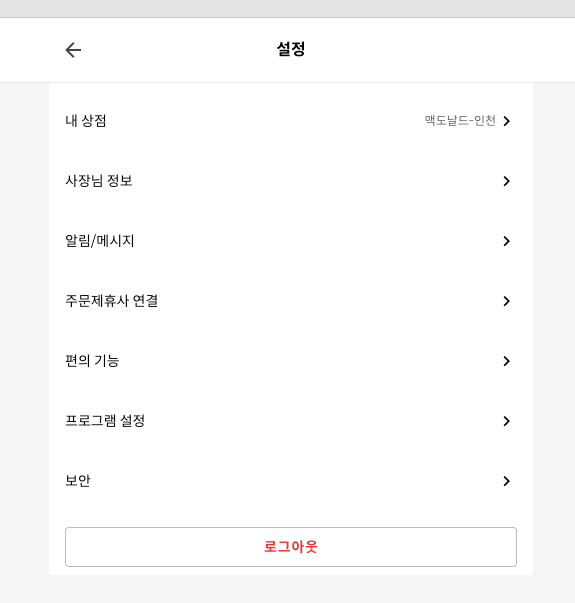
Task: Click the chevron beside 맥도날드-인천
Action: point(507,121)
